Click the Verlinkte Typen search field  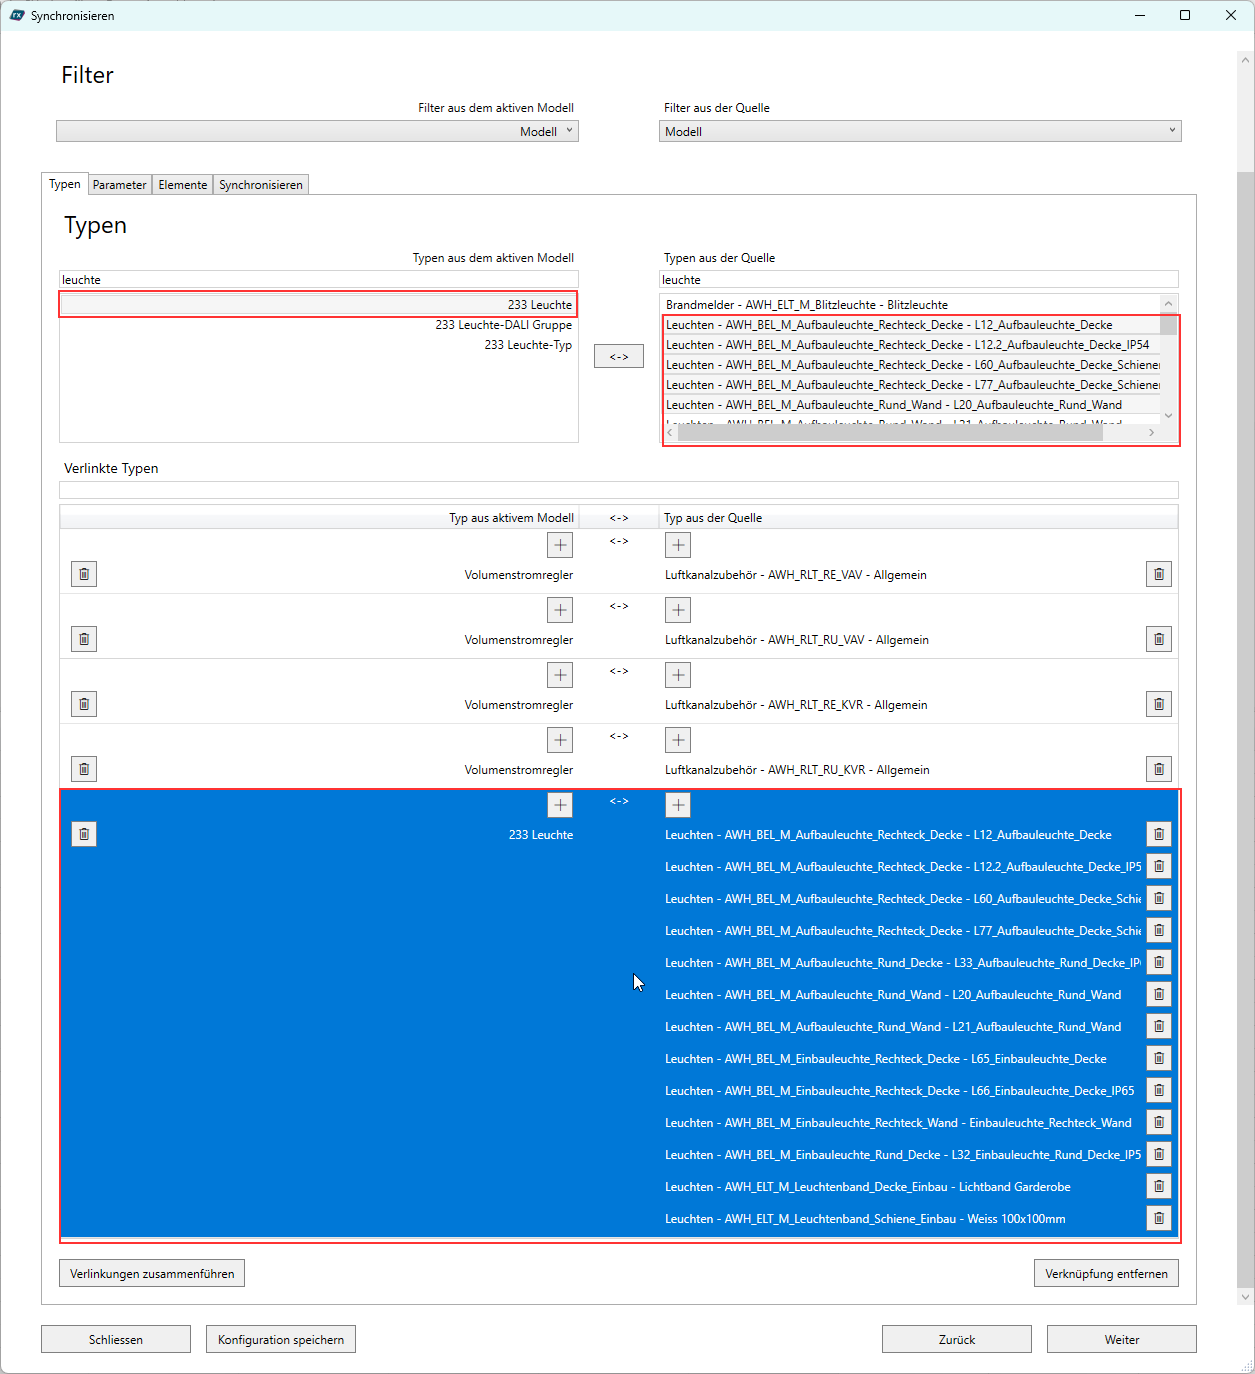click(x=618, y=490)
